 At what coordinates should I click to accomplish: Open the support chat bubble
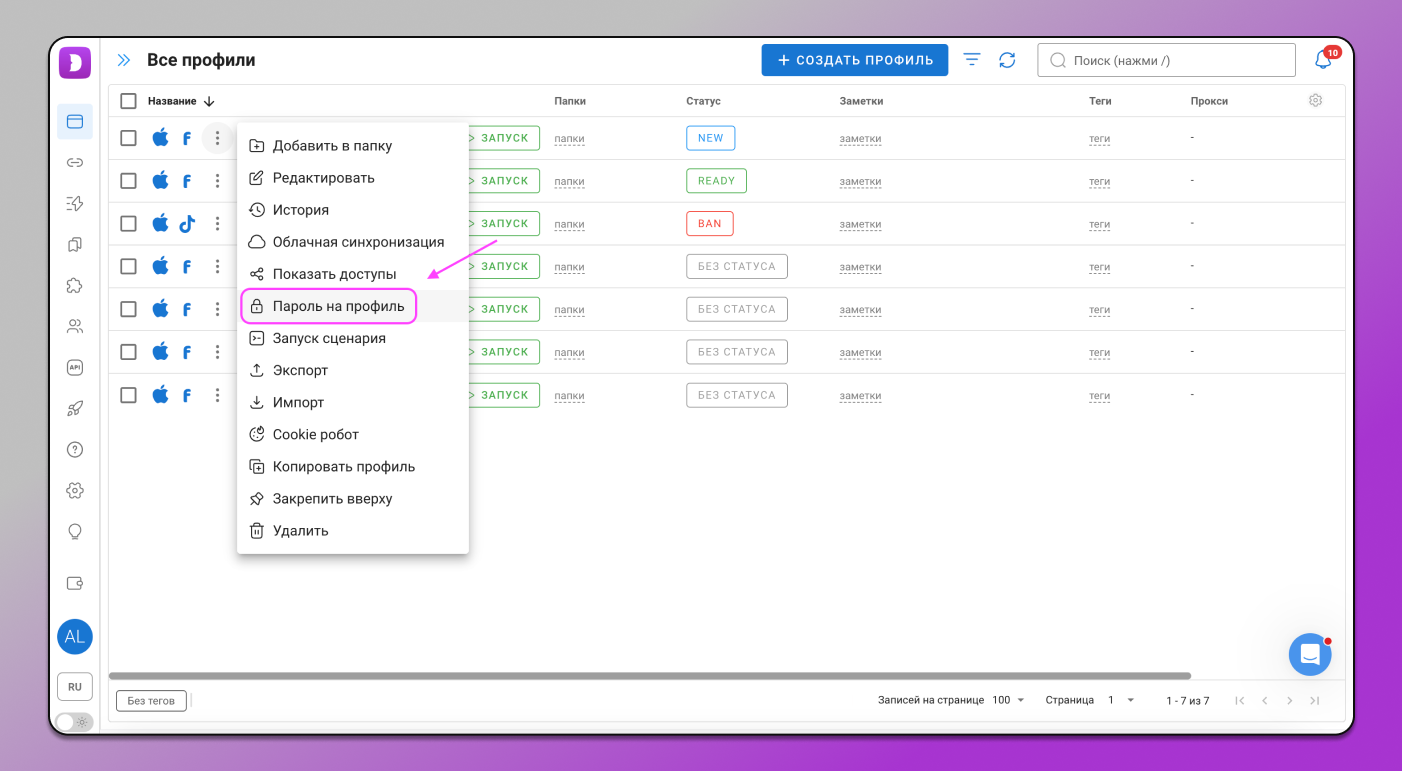1309,655
